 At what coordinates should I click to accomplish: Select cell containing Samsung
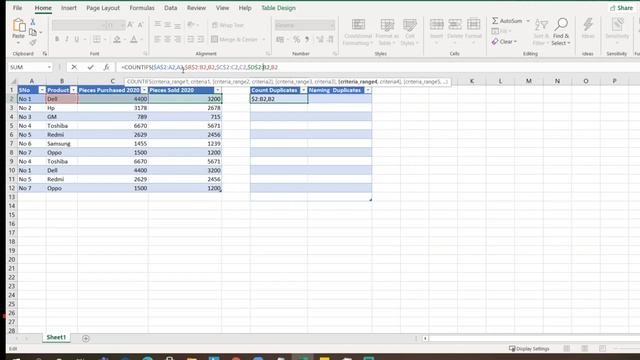[x=62, y=144]
